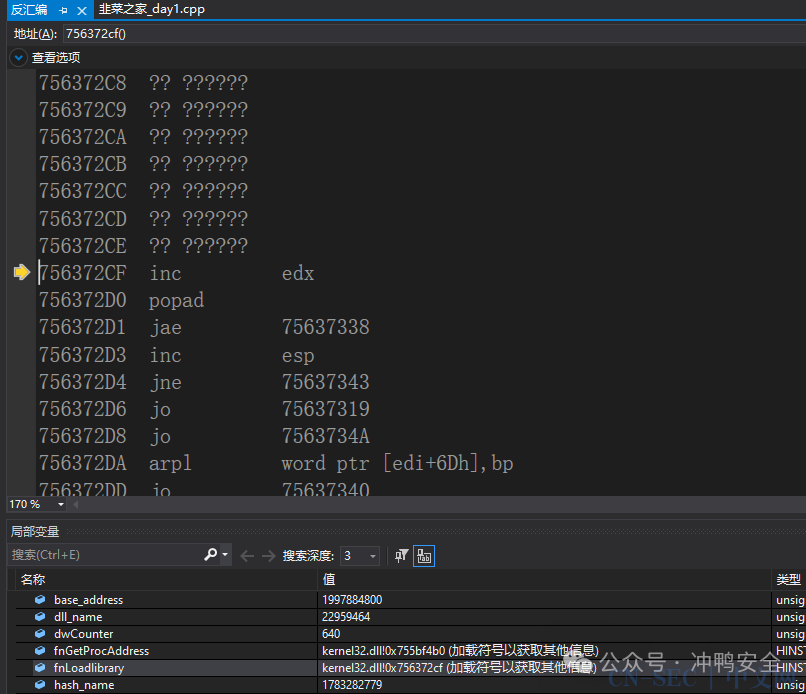
Task: Click value 22959464
Action: click(346, 617)
